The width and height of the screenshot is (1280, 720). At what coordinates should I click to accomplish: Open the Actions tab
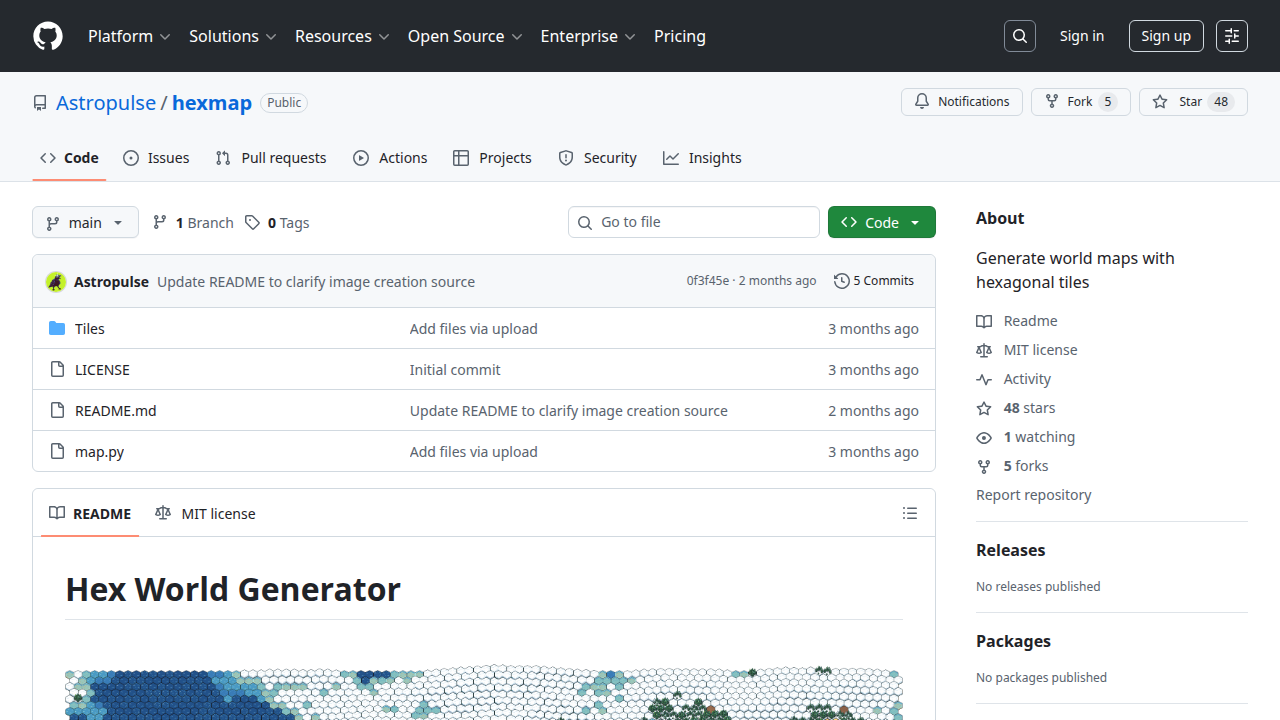click(x=390, y=158)
